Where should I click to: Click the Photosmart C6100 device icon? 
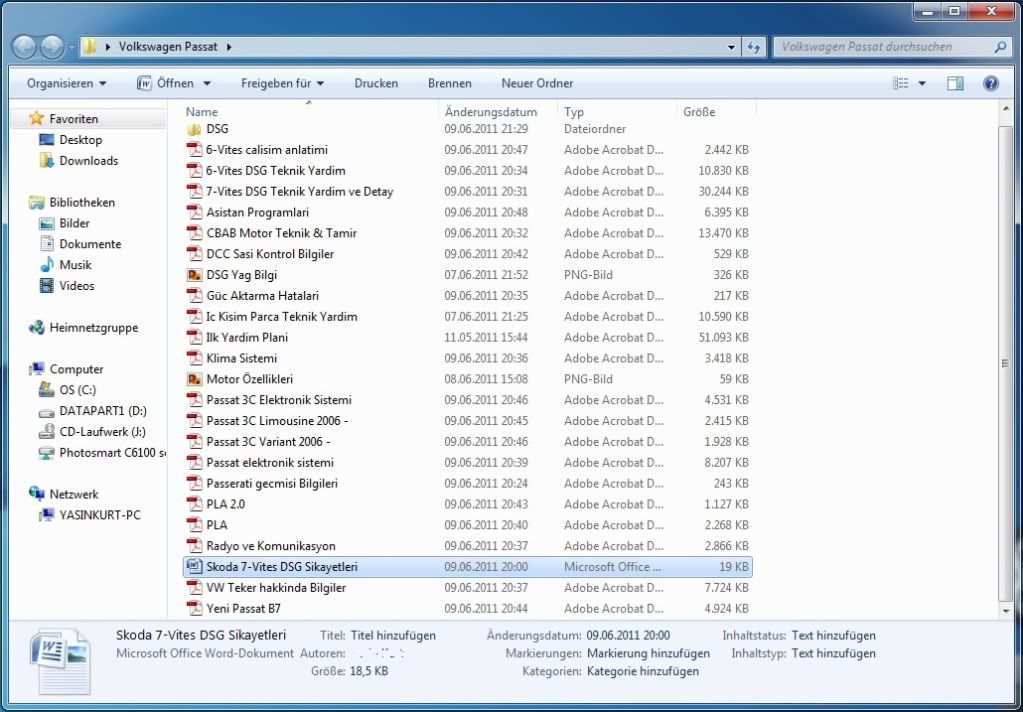click(x=46, y=453)
